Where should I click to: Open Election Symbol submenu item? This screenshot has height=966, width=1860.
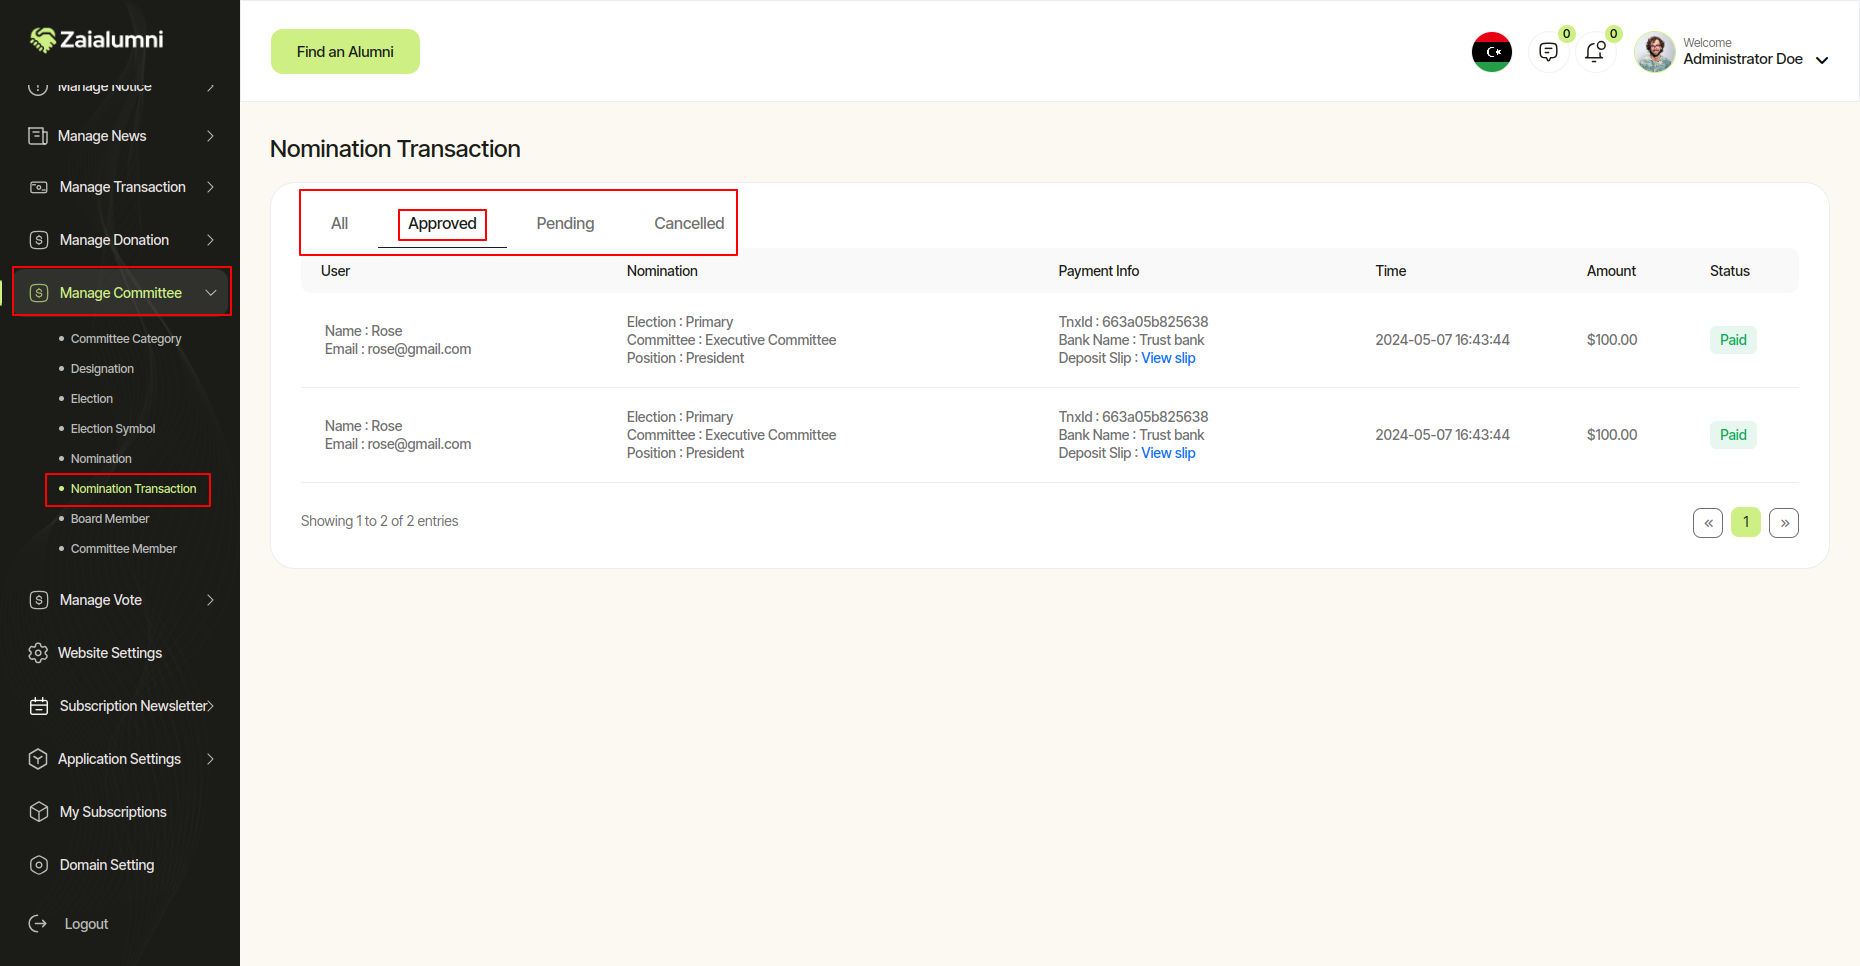click(x=113, y=429)
